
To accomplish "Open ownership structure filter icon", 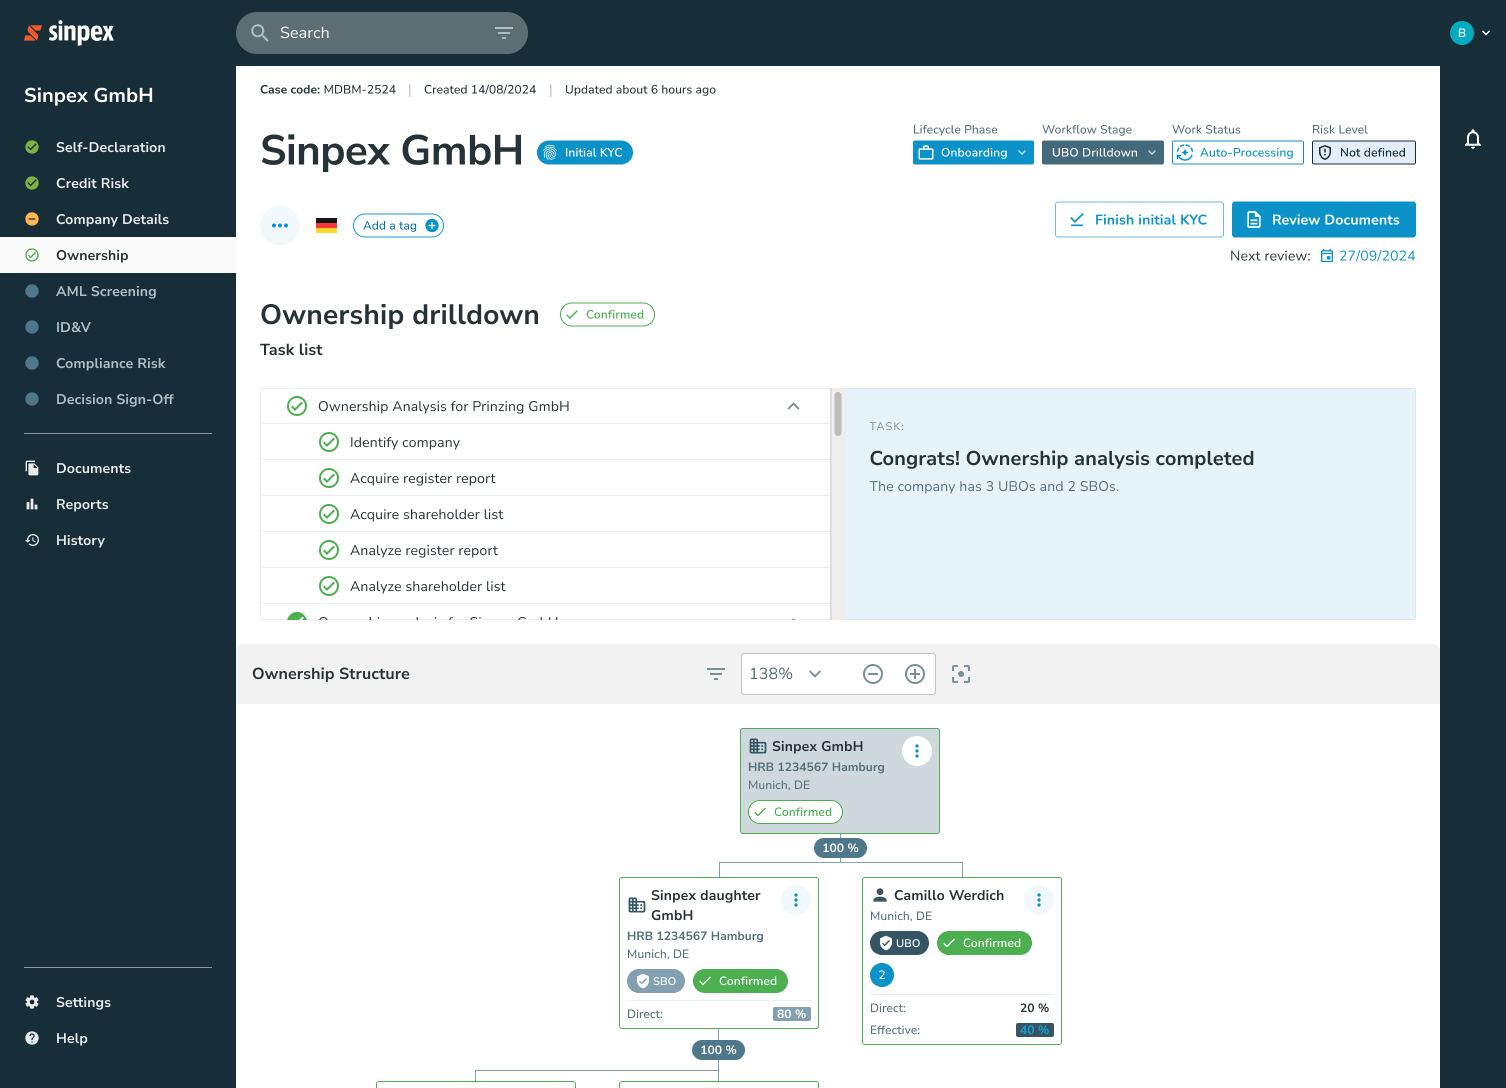I will pos(716,674).
